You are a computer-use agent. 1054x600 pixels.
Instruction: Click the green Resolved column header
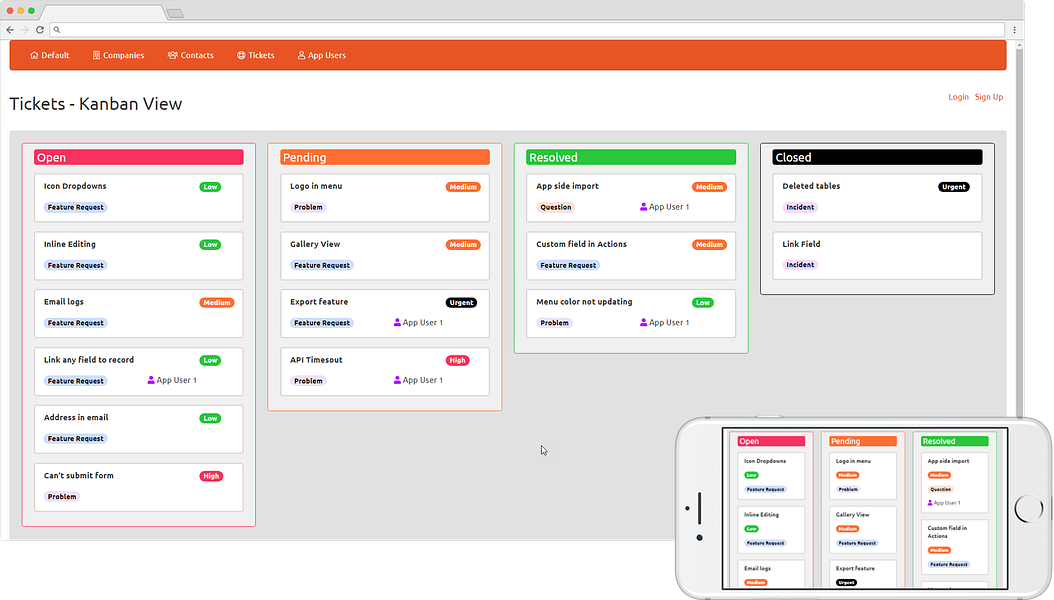631,157
